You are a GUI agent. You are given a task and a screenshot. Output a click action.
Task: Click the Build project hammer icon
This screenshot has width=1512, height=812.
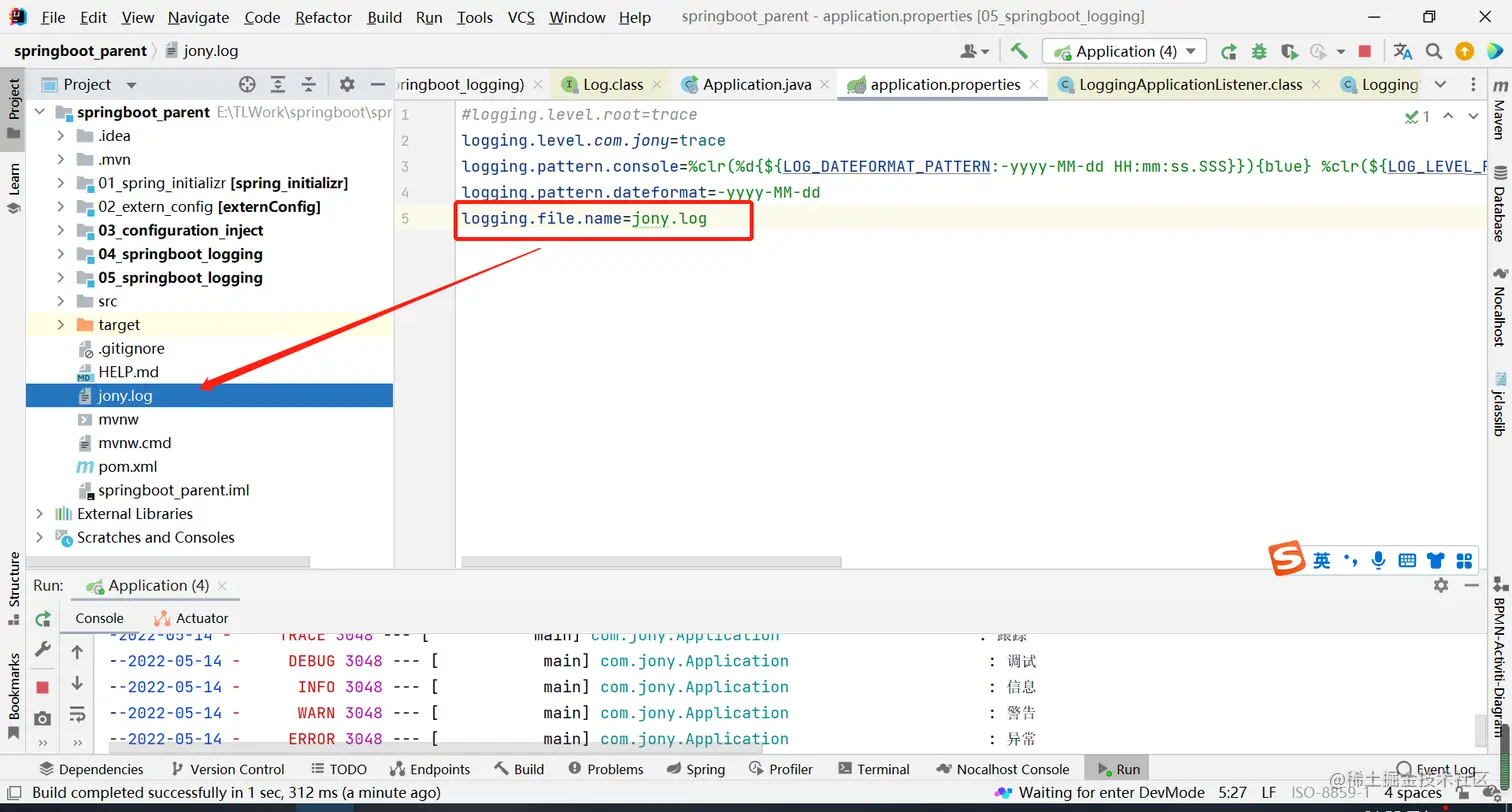tap(1019, 51)
